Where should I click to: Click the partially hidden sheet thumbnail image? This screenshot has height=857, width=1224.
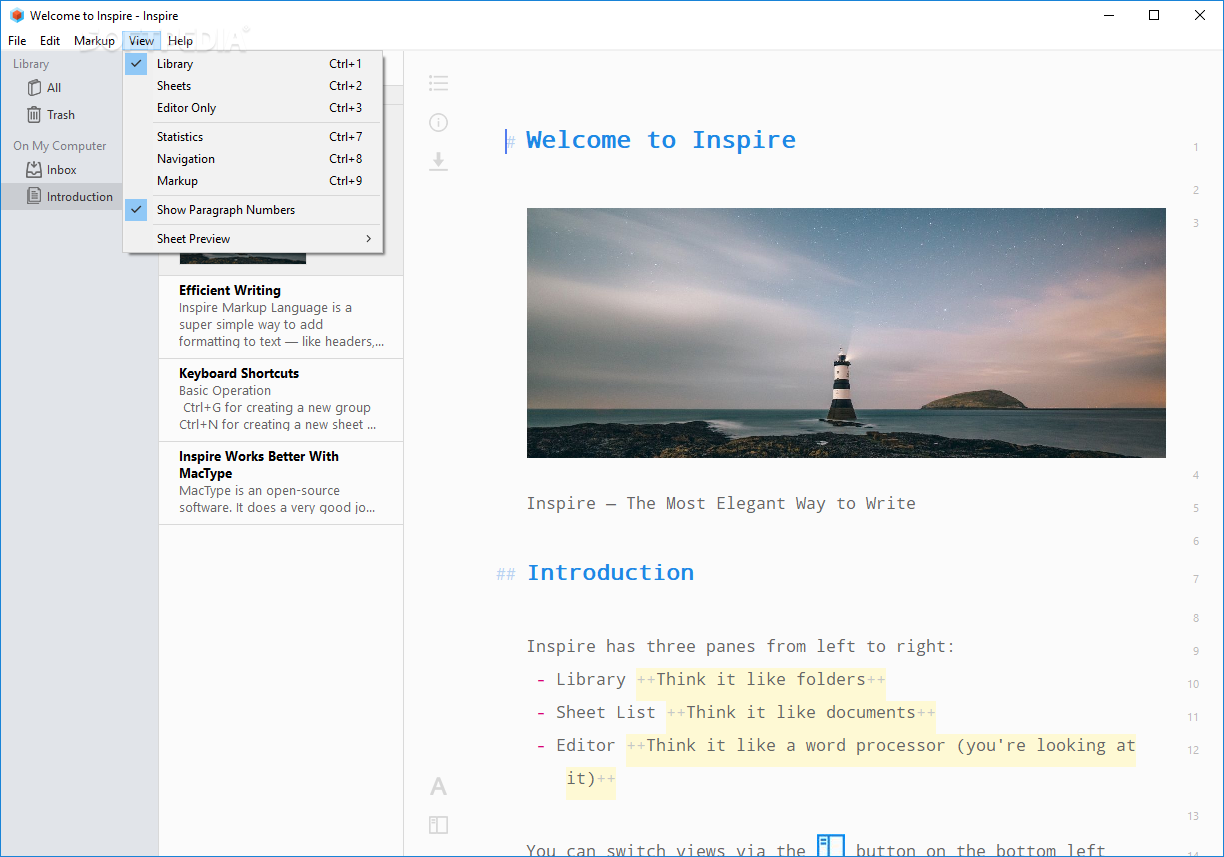(x=243, y=258)
